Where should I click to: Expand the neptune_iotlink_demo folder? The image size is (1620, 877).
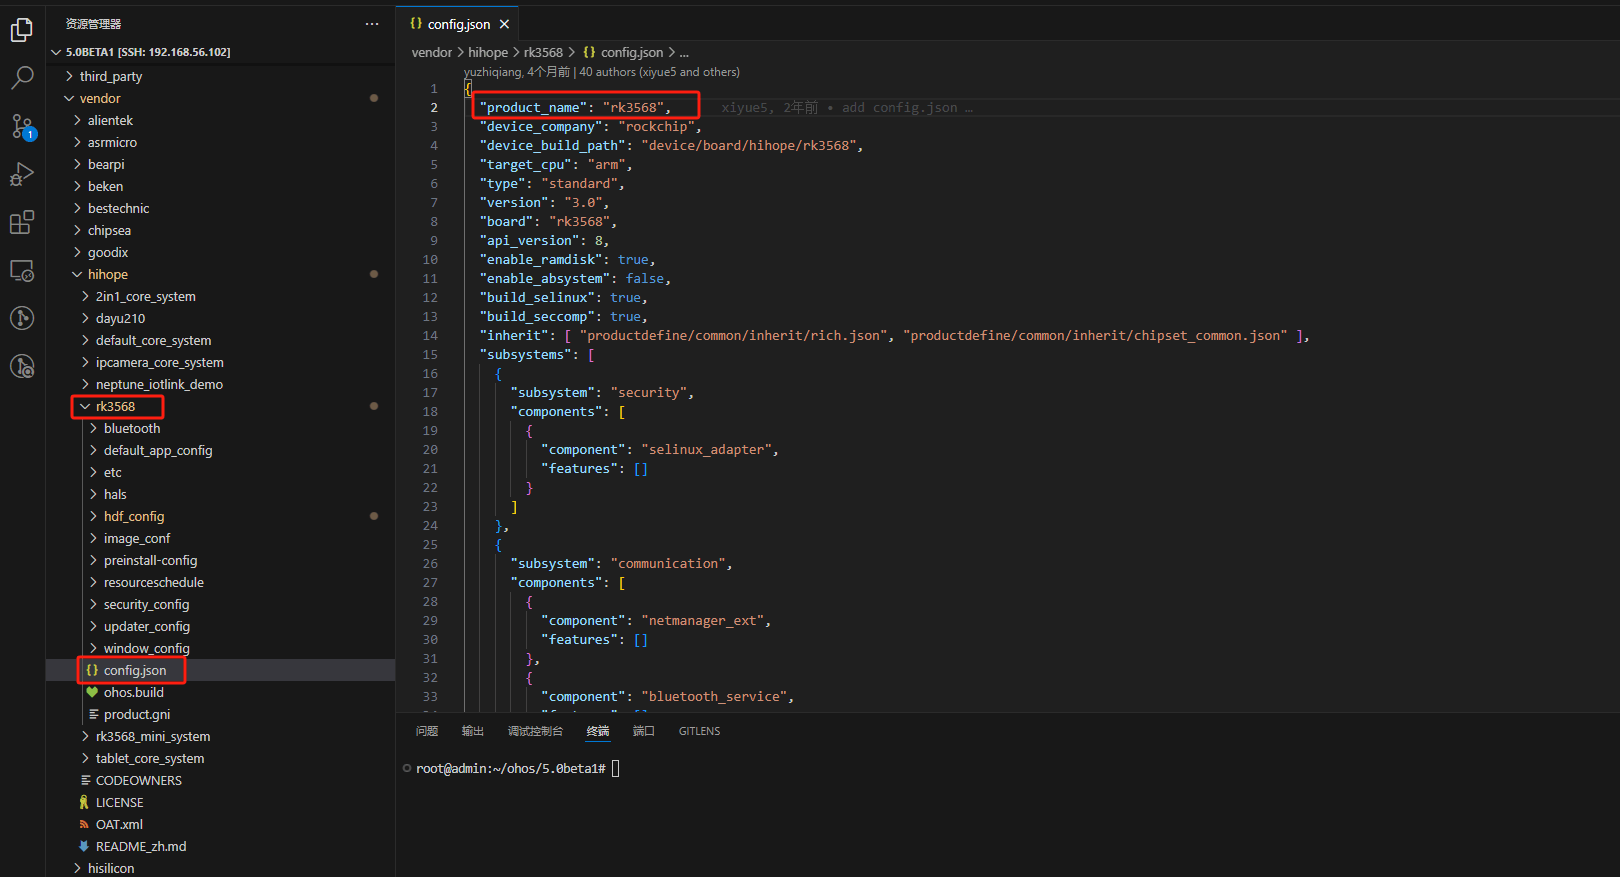point(85,384)
